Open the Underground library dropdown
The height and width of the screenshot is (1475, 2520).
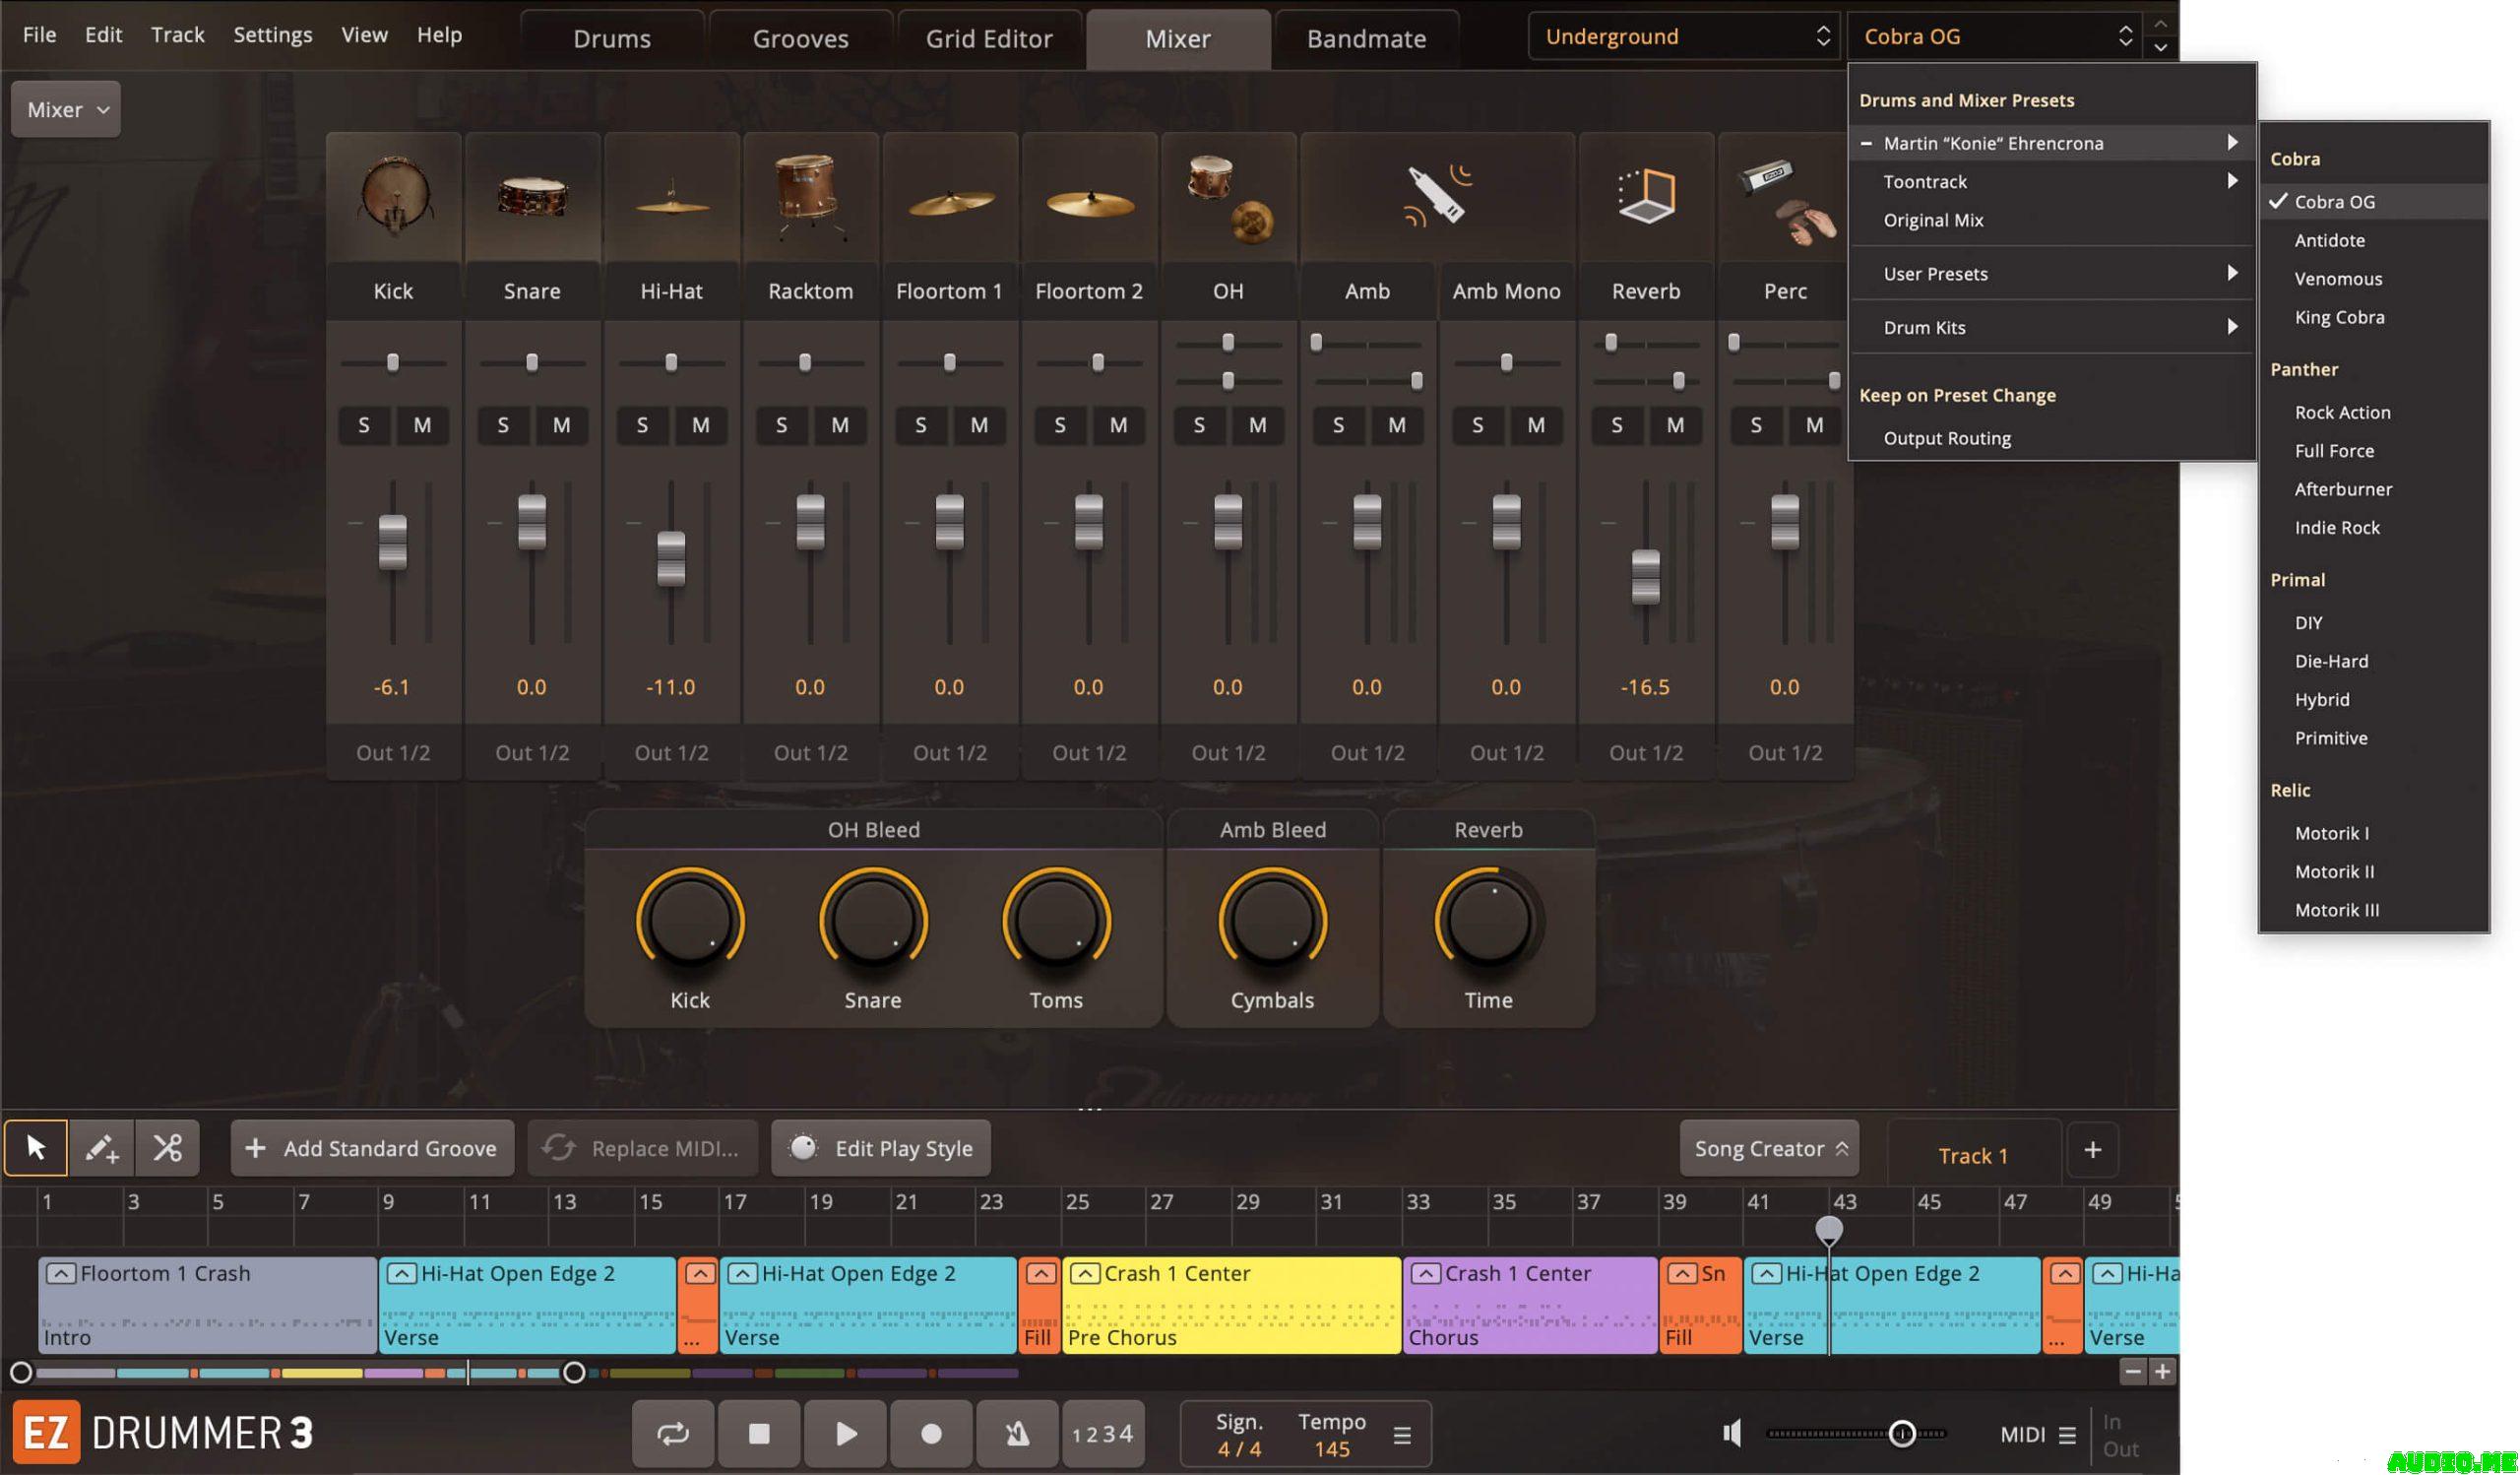(1684, 37)
